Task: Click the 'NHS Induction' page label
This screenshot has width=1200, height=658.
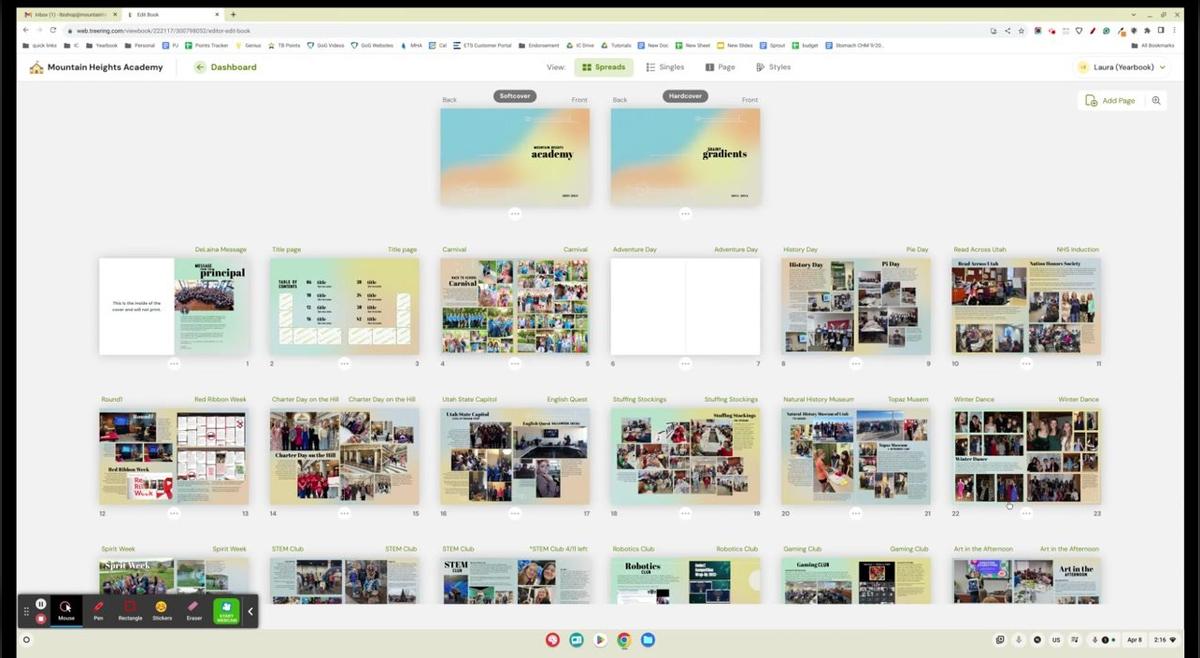Action: [1078, 249]
